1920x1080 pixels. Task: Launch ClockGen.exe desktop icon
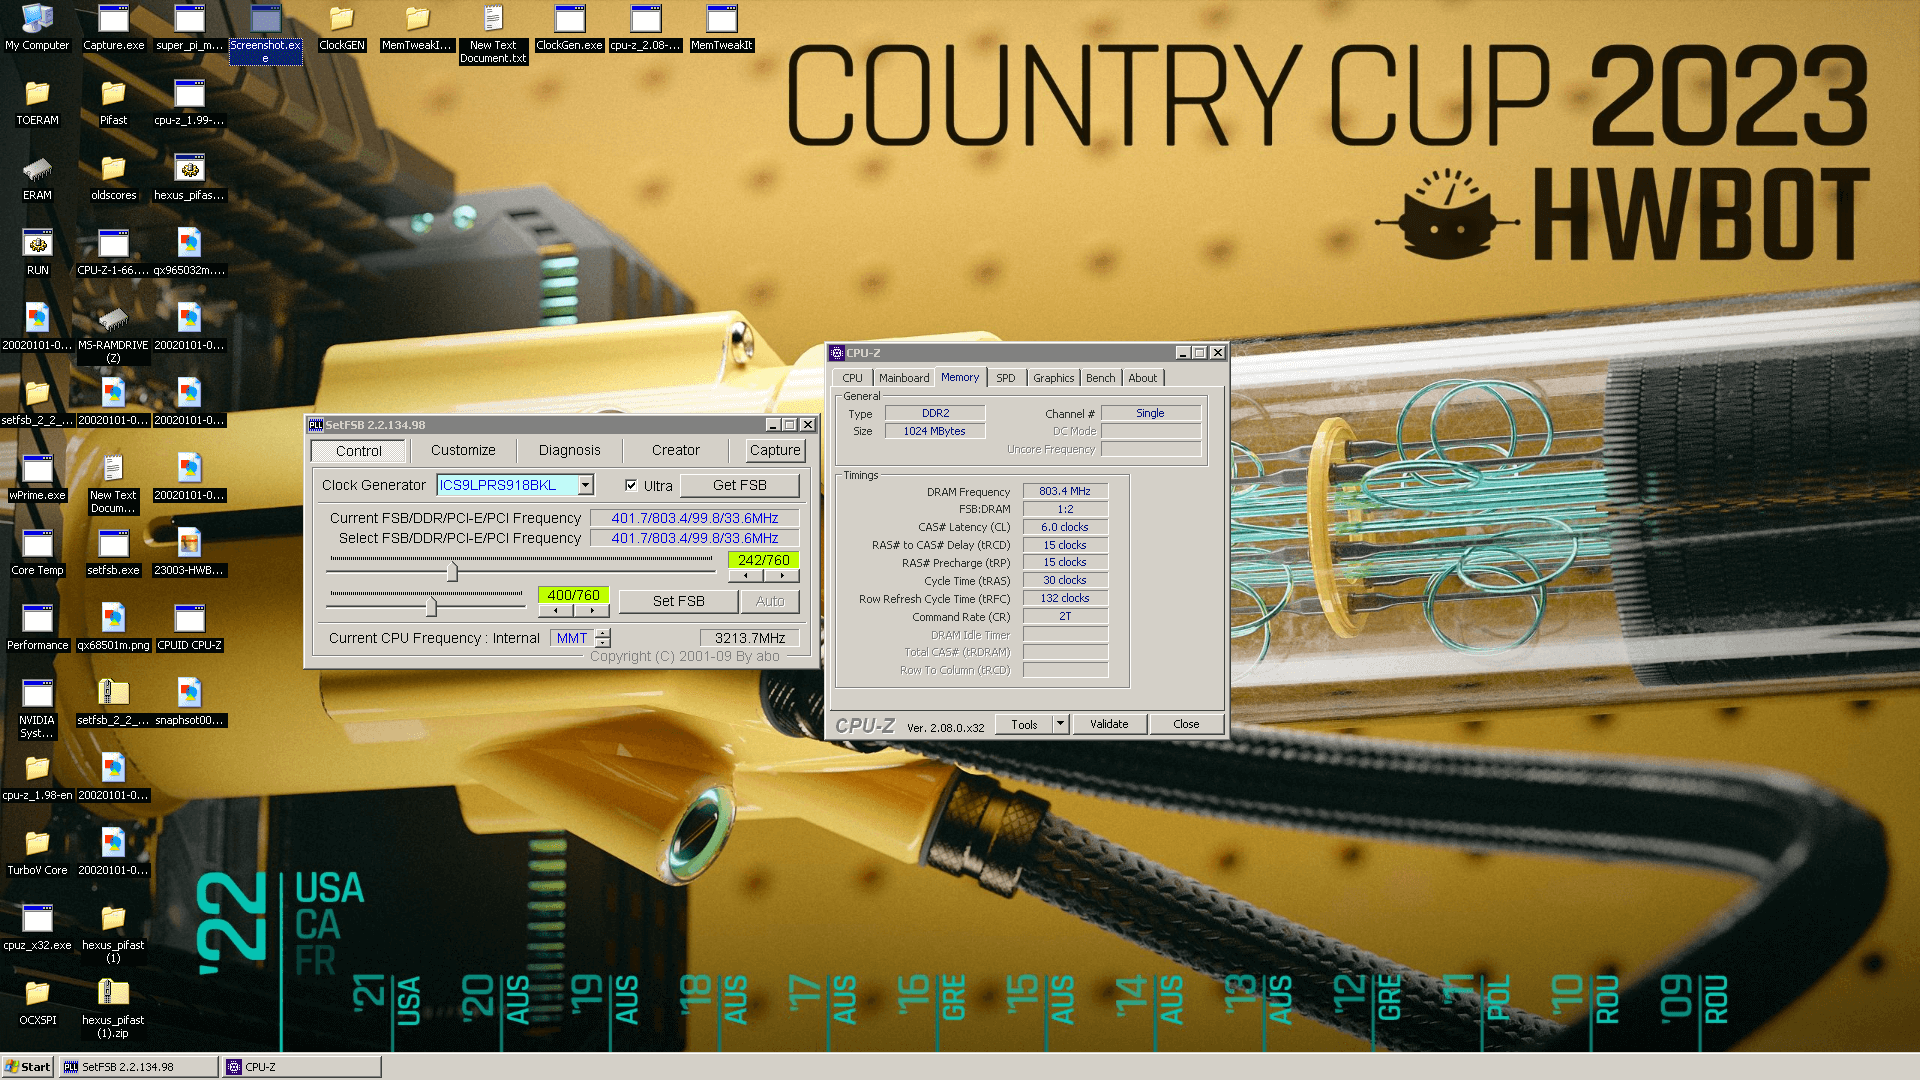tap(569, 27)
